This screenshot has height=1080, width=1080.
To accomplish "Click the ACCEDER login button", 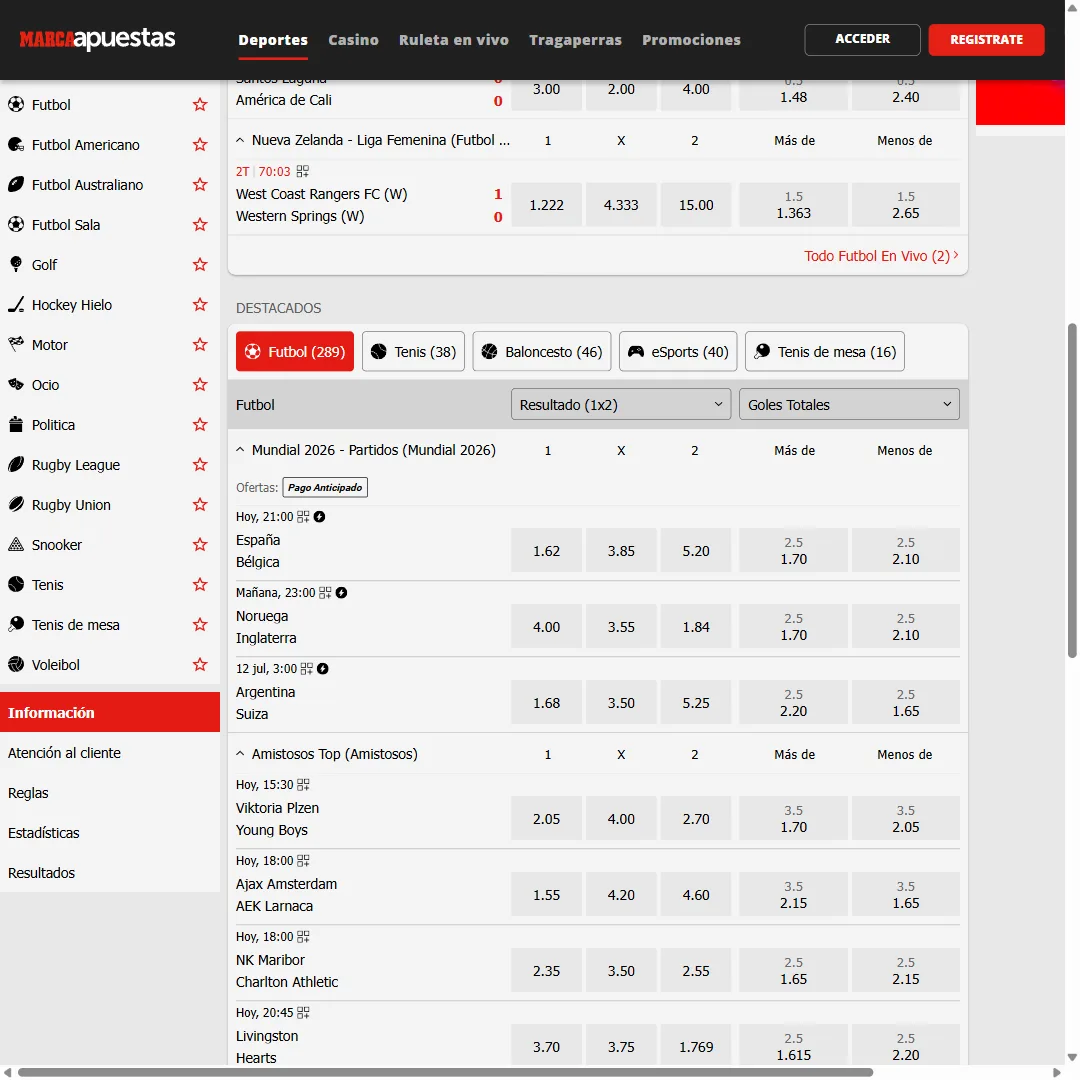I will (x=862, y=39).
